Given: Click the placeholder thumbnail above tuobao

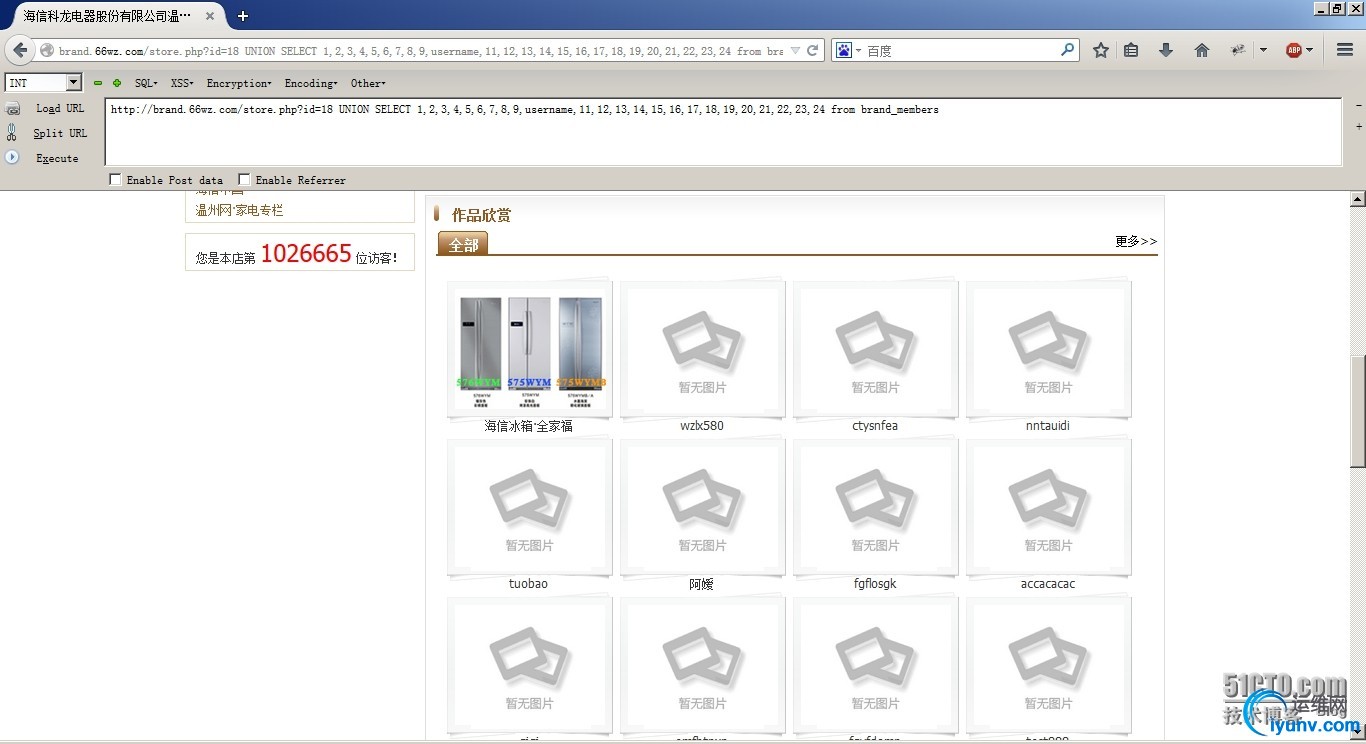Looking at the screenshot, I should [x=529, y=508].
